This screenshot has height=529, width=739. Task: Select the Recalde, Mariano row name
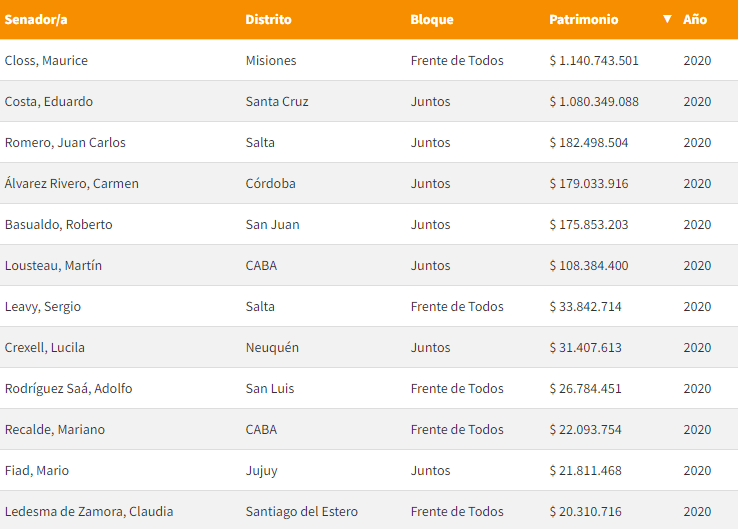(54, 429)
